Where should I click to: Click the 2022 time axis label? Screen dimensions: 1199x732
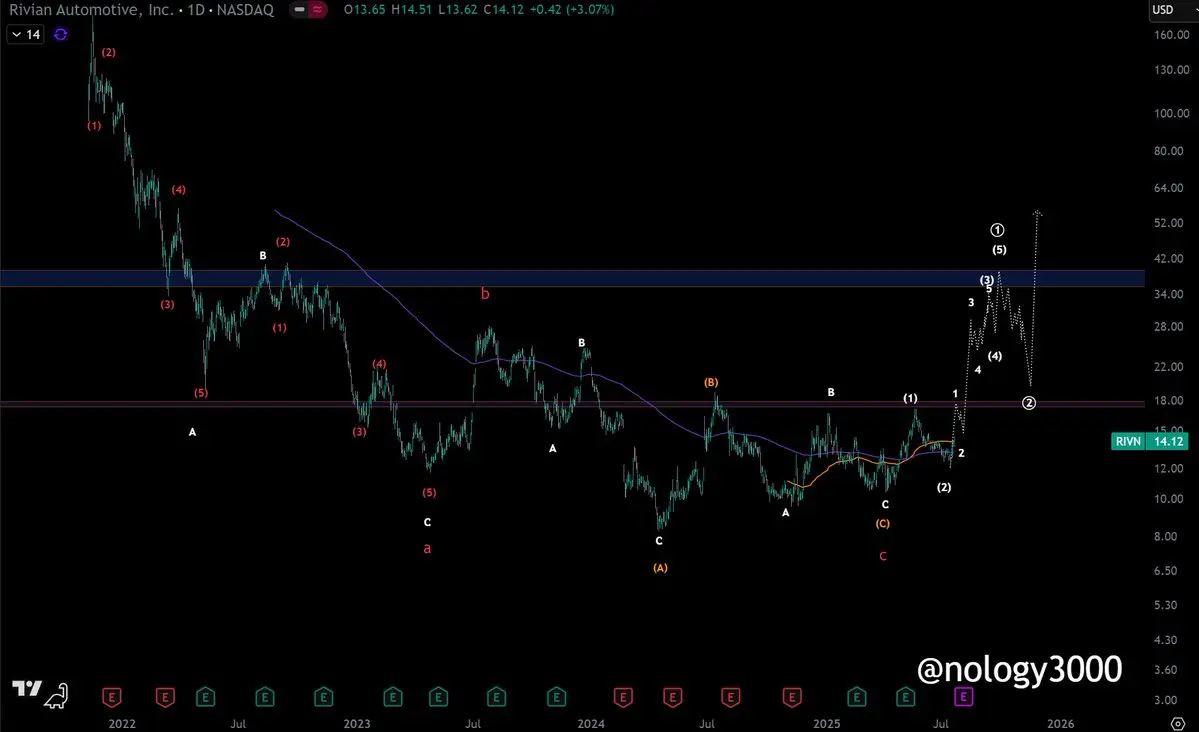tap(122, 724)
